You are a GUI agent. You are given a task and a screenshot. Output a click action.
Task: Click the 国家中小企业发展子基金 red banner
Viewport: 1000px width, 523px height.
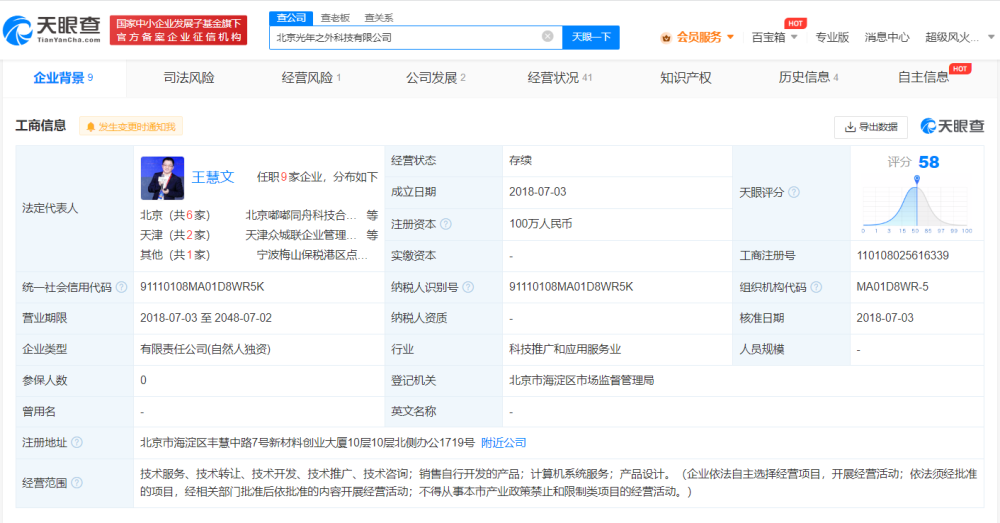tap(179, 30)
